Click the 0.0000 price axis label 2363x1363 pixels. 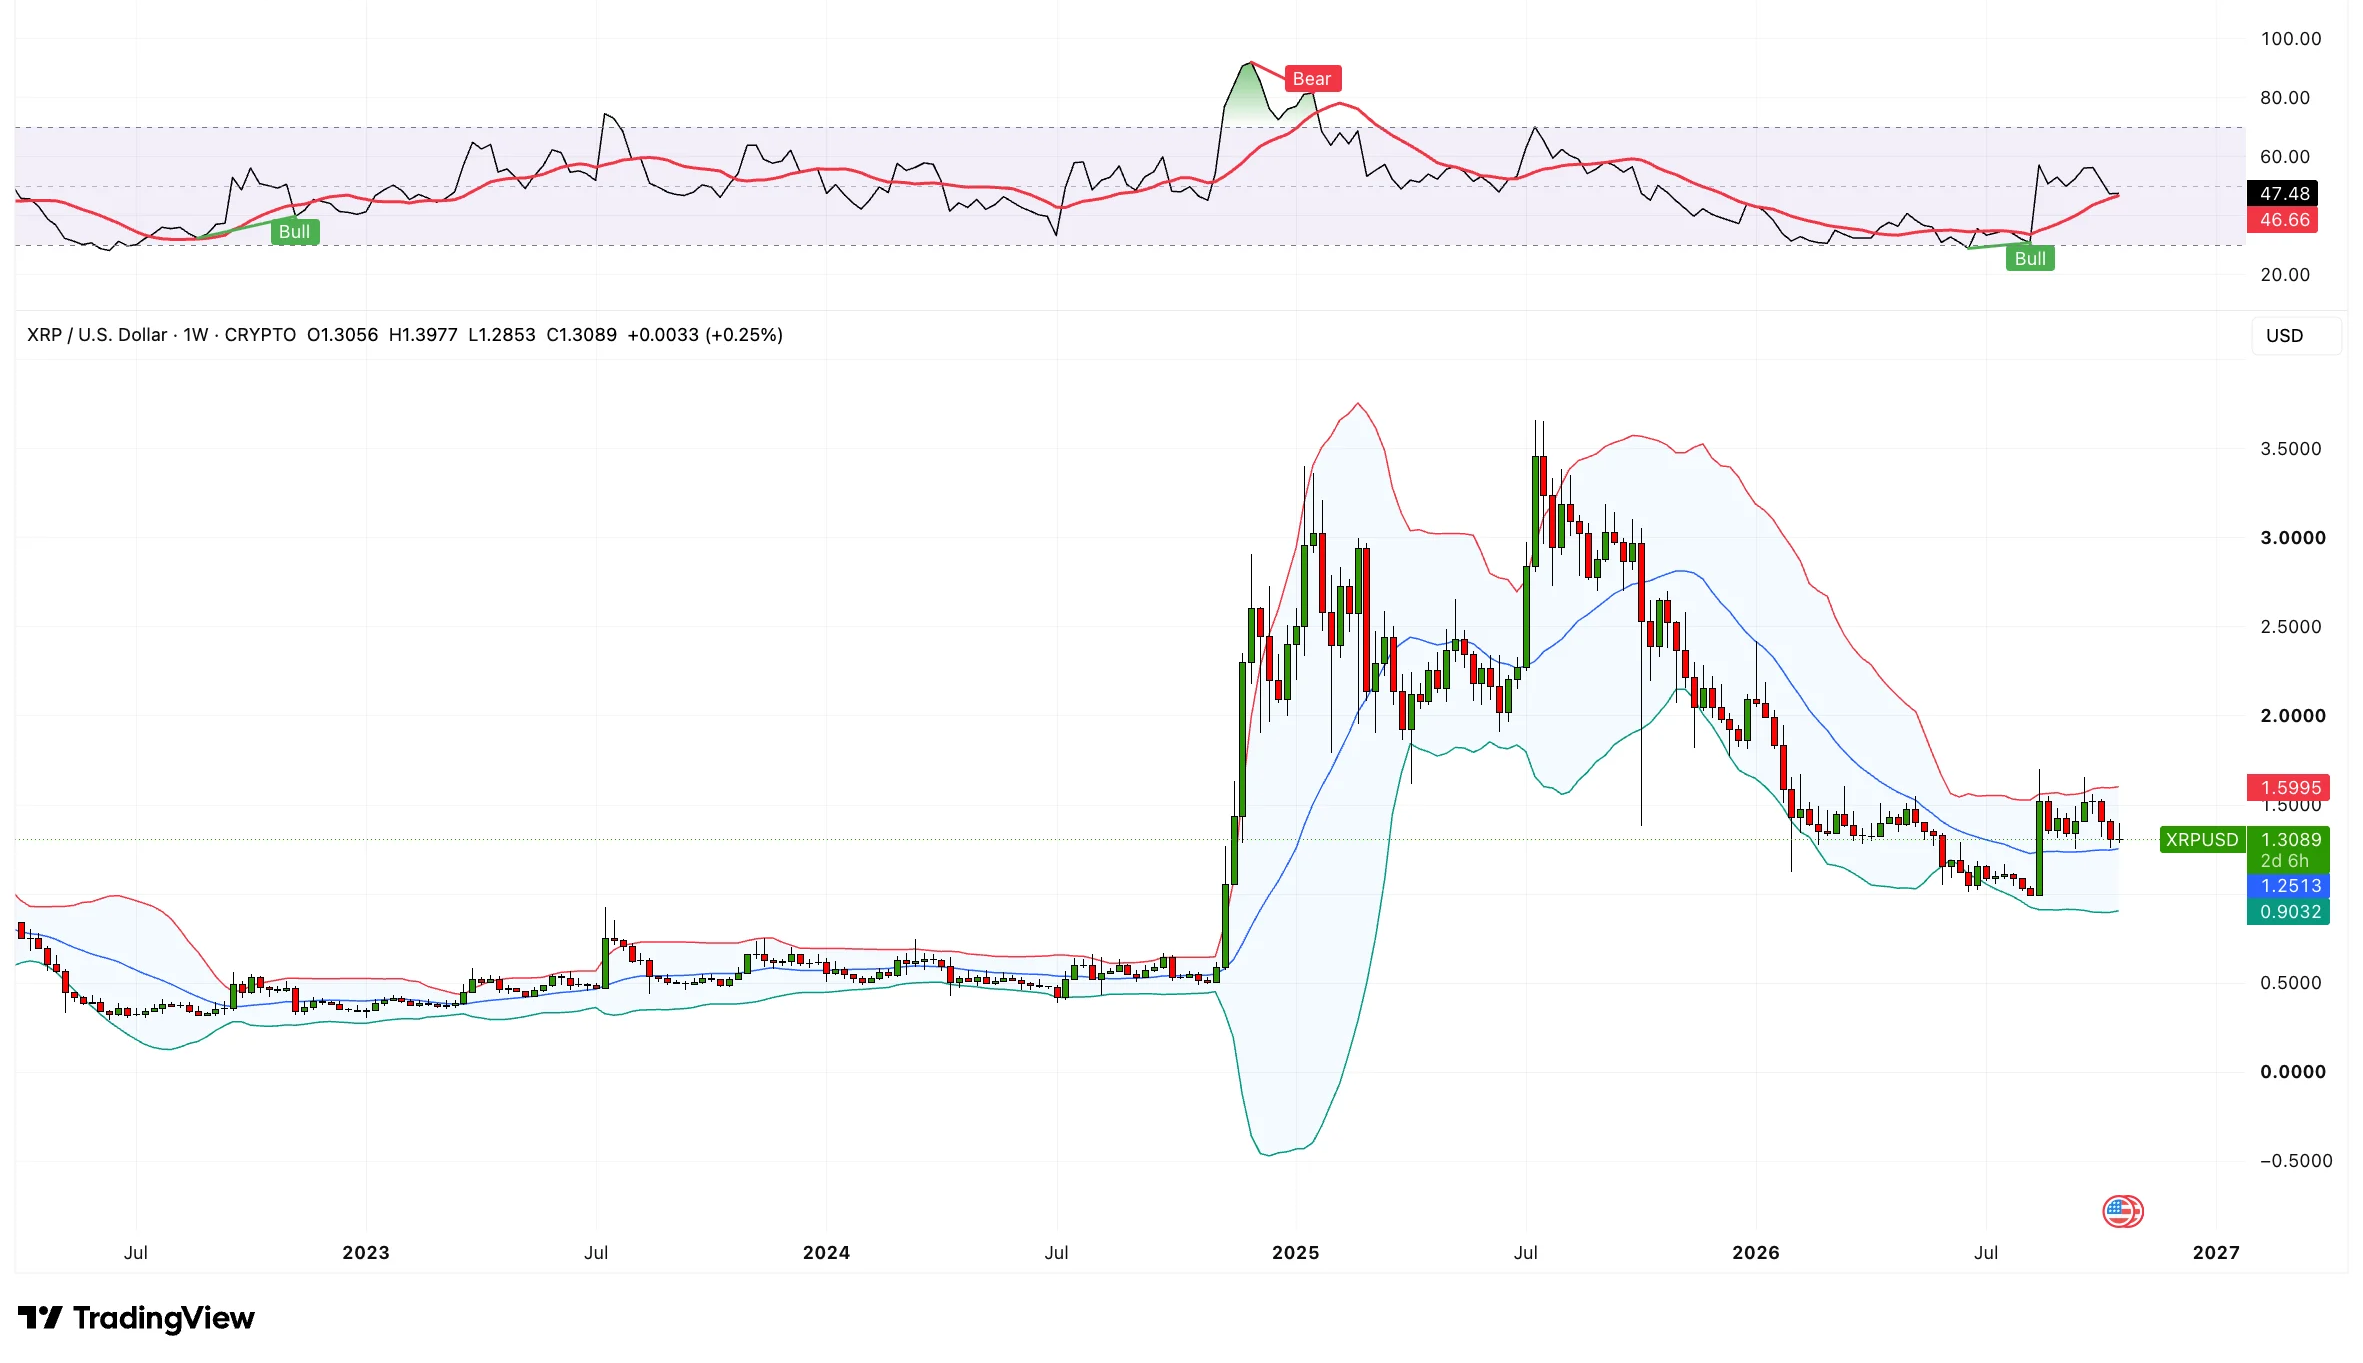point(2293,1072)
